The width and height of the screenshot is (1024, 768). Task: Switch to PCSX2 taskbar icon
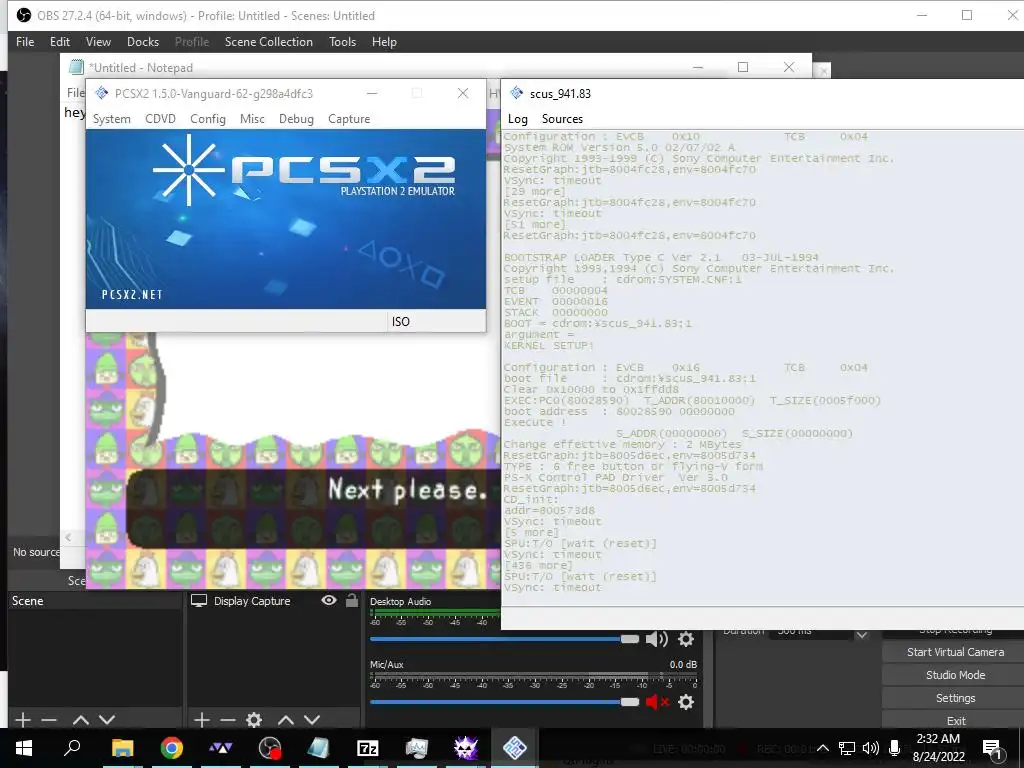click(x=515, y=748)
